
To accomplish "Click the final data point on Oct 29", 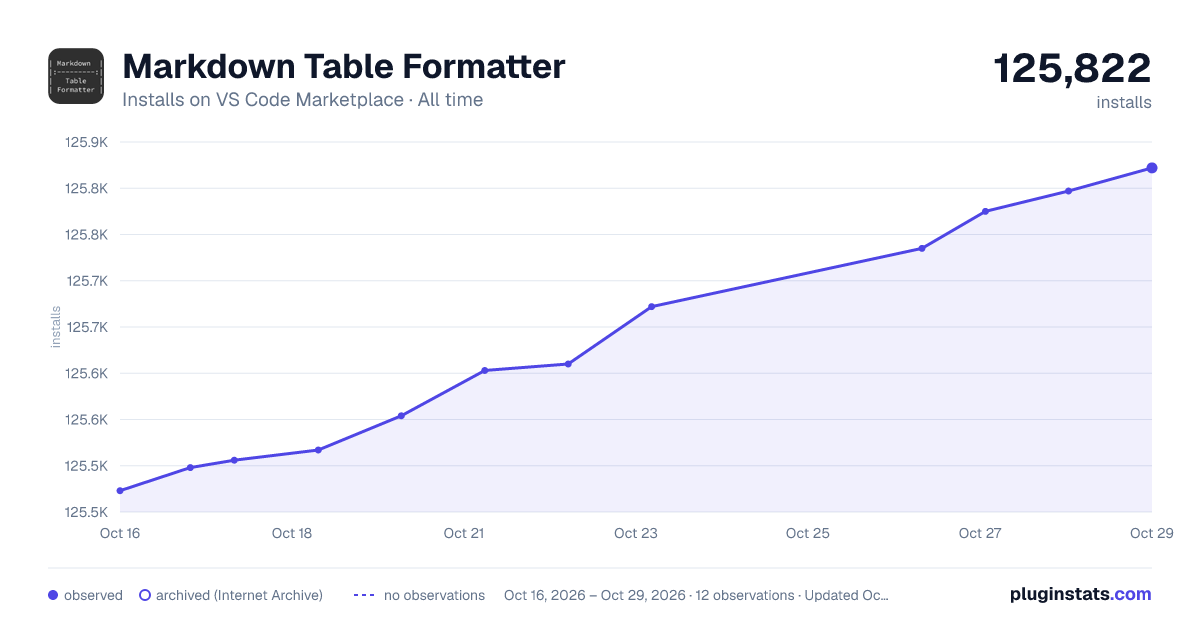I will coord(1152,168).
